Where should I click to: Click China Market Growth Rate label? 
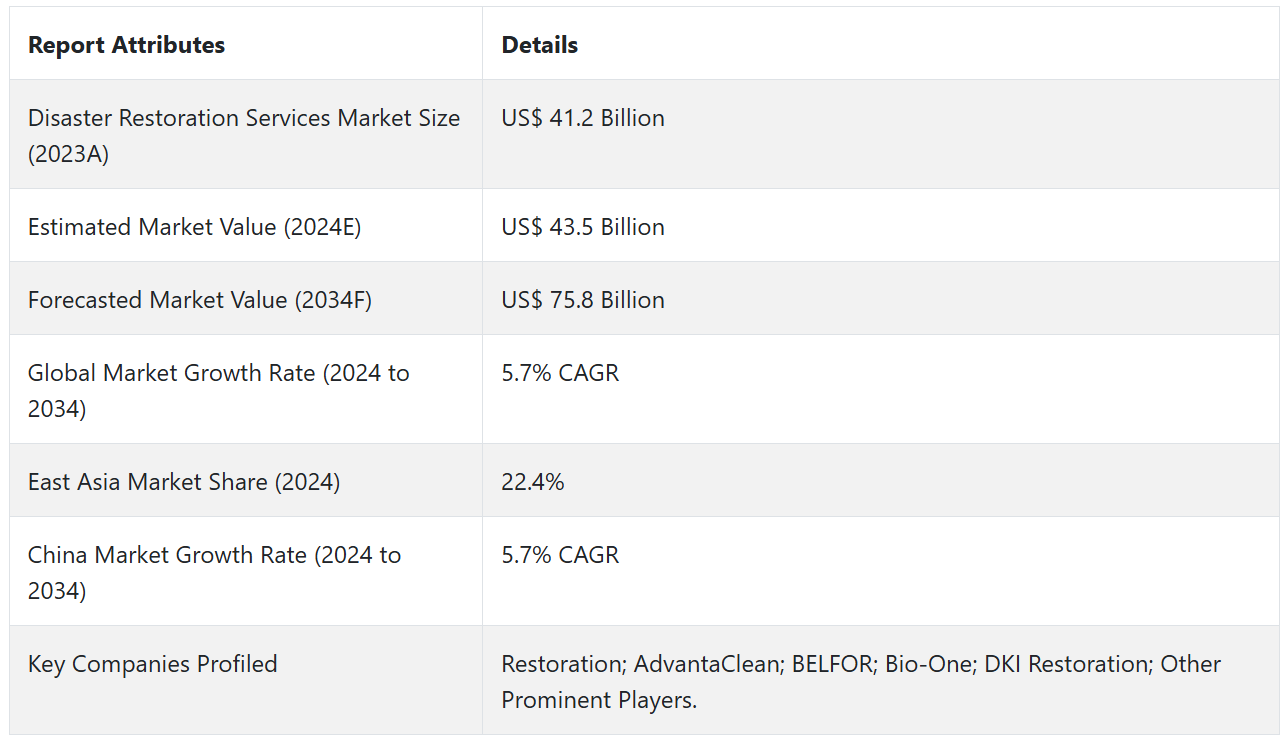click(214, 572)
